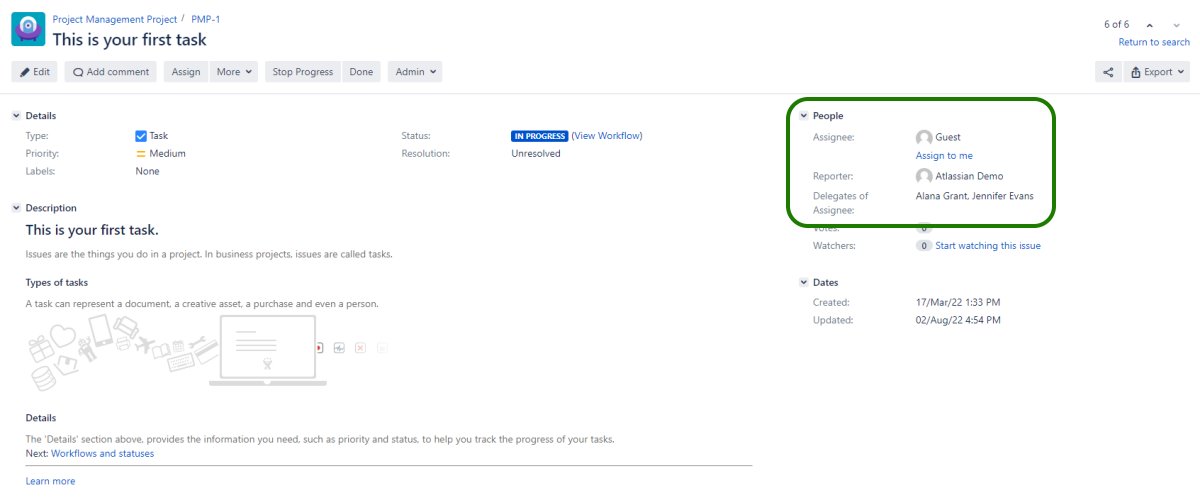Open the Admin dropdown menu
The width and height of the screenshot is (1200, 500).
(x=415, y=72)
